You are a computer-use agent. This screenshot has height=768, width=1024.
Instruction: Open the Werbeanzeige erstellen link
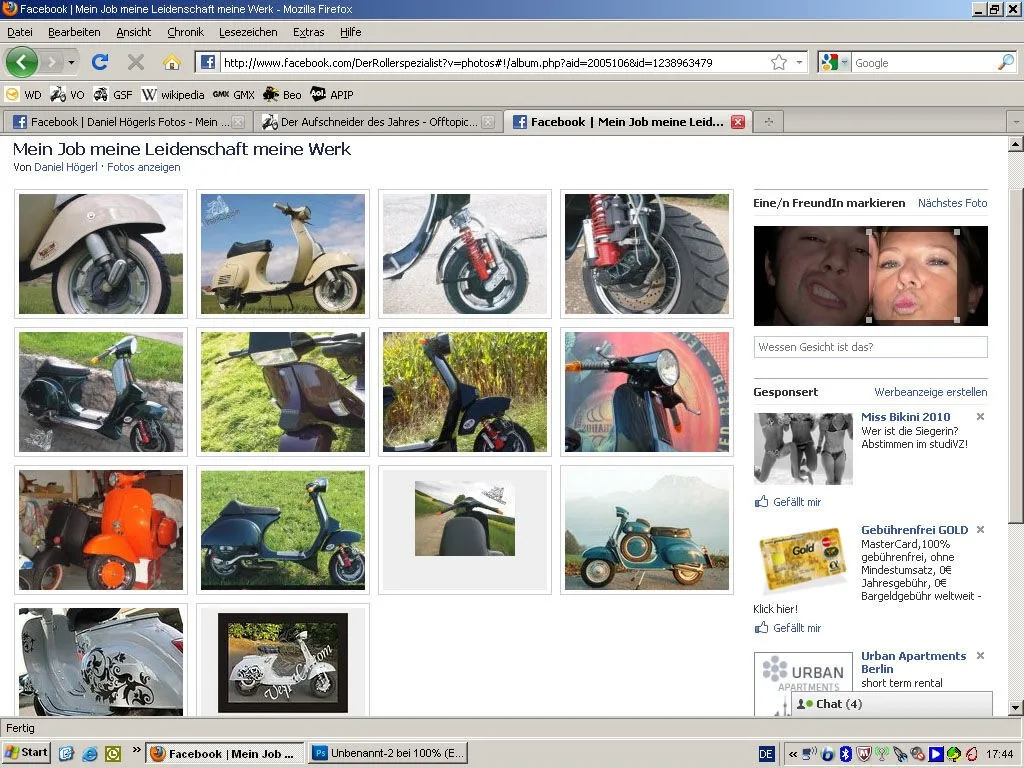[930, 392]
